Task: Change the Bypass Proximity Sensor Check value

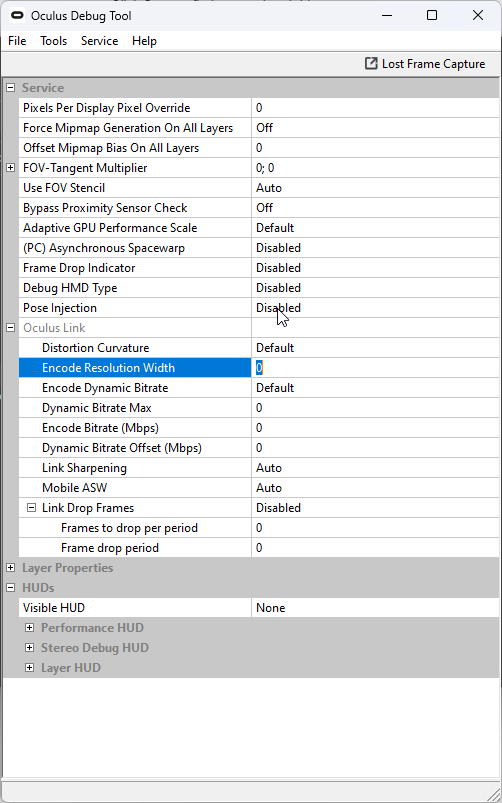Action: 375,208
